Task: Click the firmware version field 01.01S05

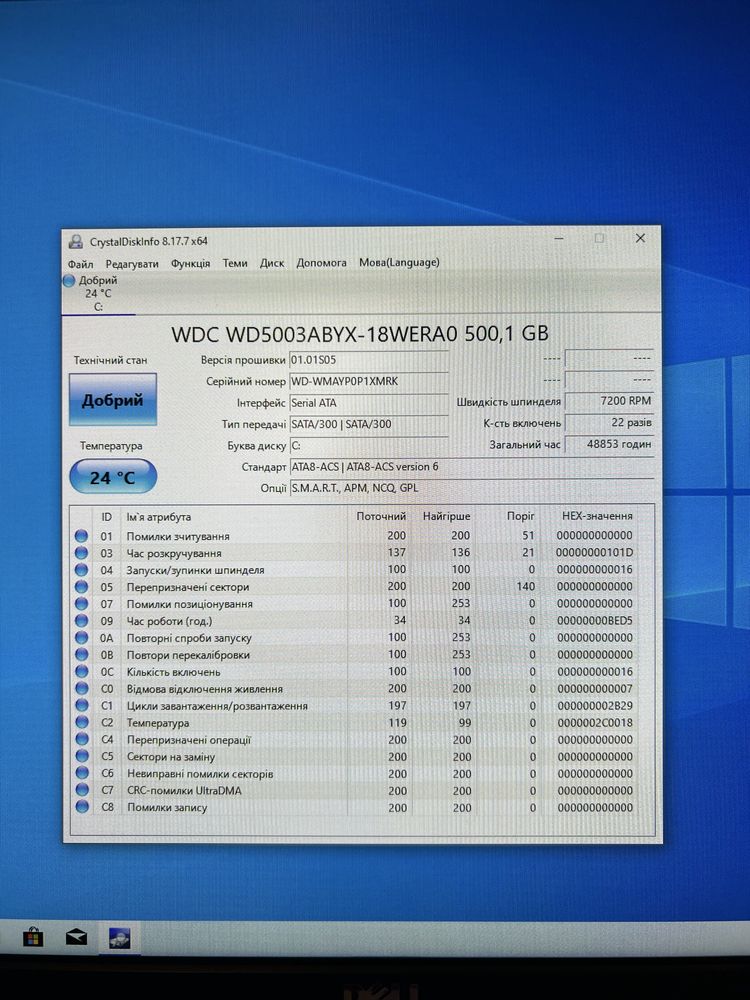Action: click(369, 360)
